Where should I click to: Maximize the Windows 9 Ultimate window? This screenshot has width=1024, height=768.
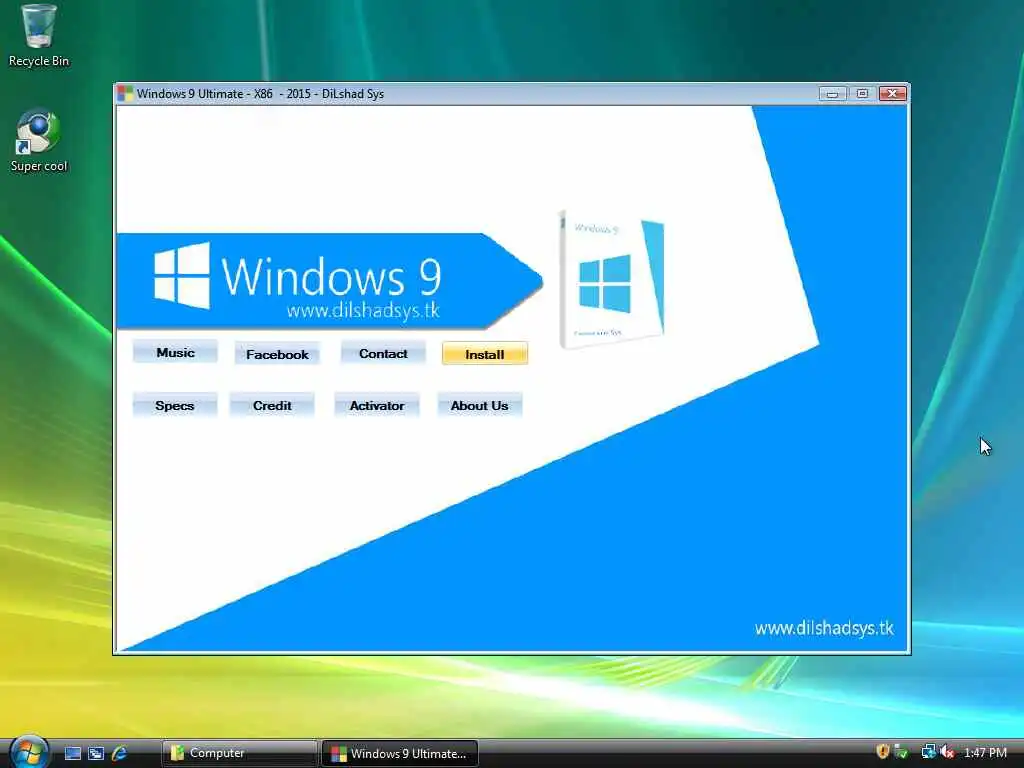(862, 93)
